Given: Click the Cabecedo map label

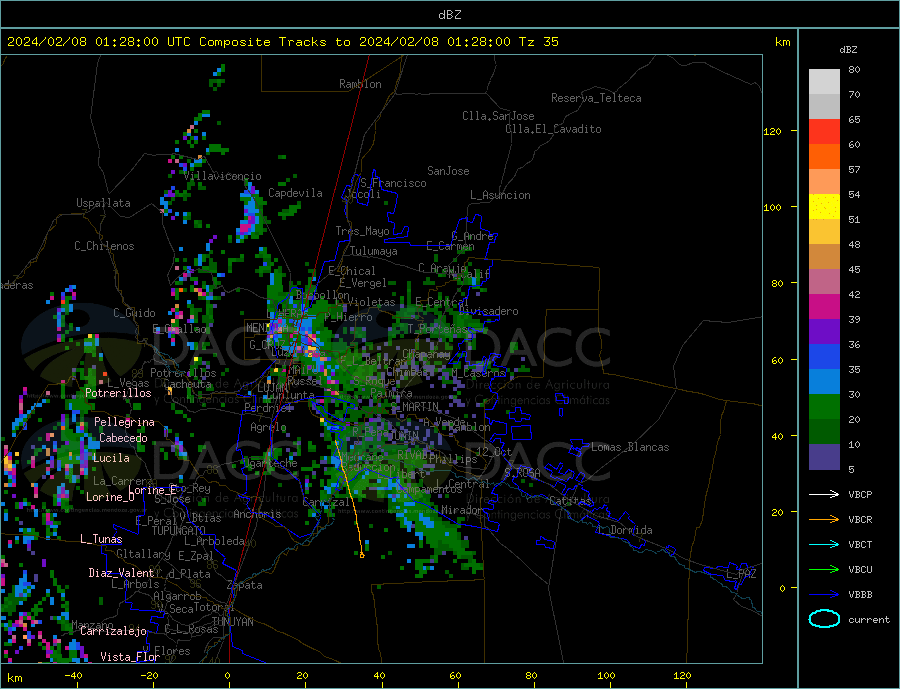Looking at the screenshot, I should [123, 438].
